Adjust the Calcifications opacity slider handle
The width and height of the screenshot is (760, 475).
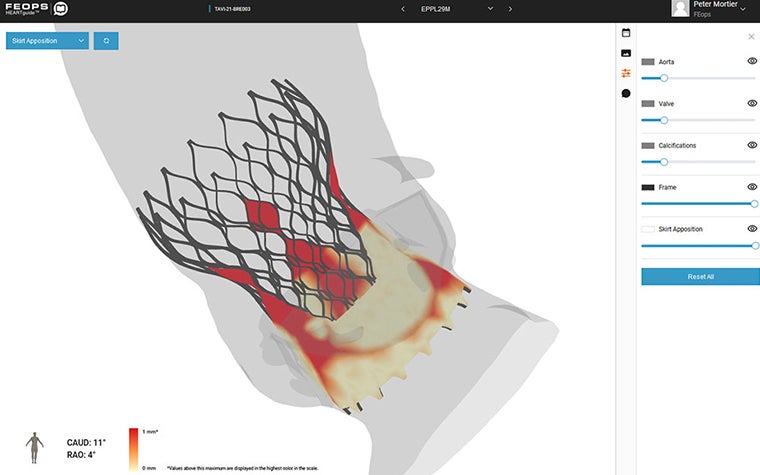[x=664, y=162]
